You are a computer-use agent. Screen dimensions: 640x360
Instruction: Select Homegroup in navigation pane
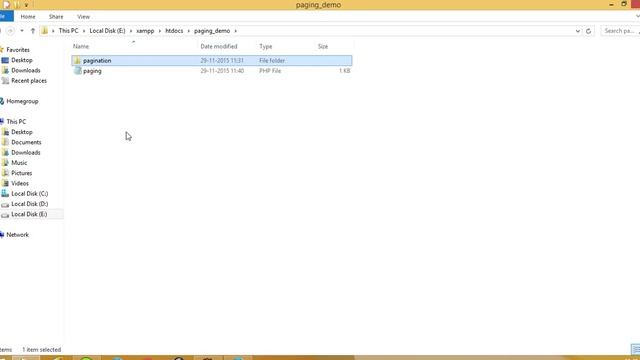click(22, 101)
